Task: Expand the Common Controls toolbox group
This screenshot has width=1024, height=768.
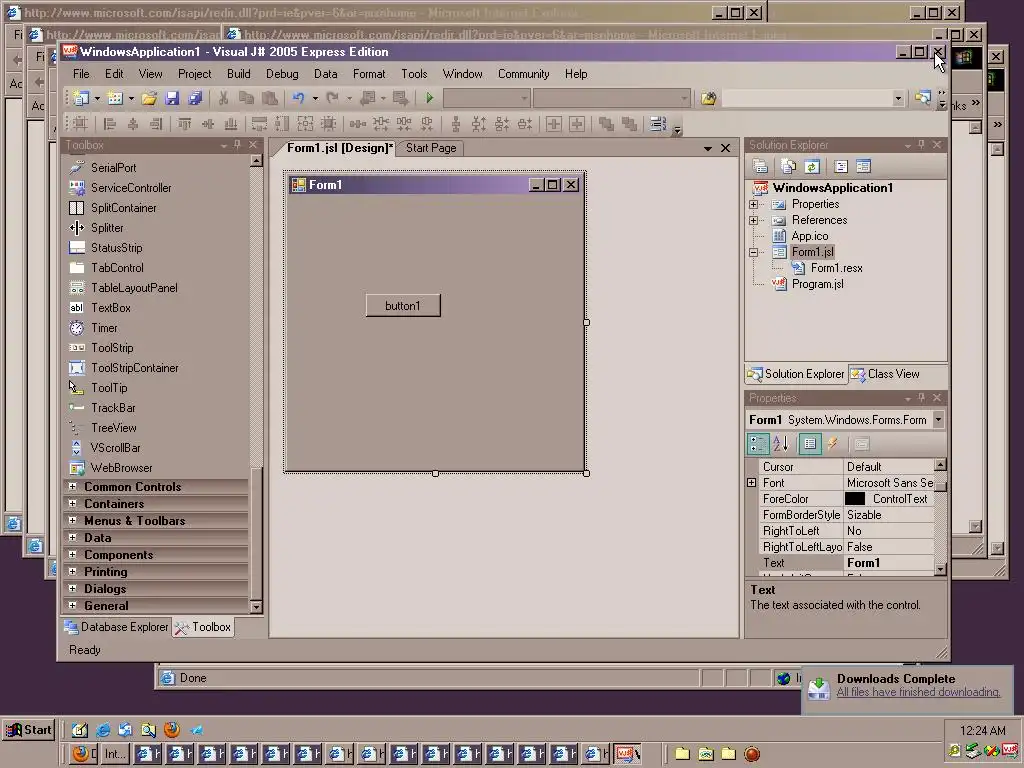Action: coord(72,487)
